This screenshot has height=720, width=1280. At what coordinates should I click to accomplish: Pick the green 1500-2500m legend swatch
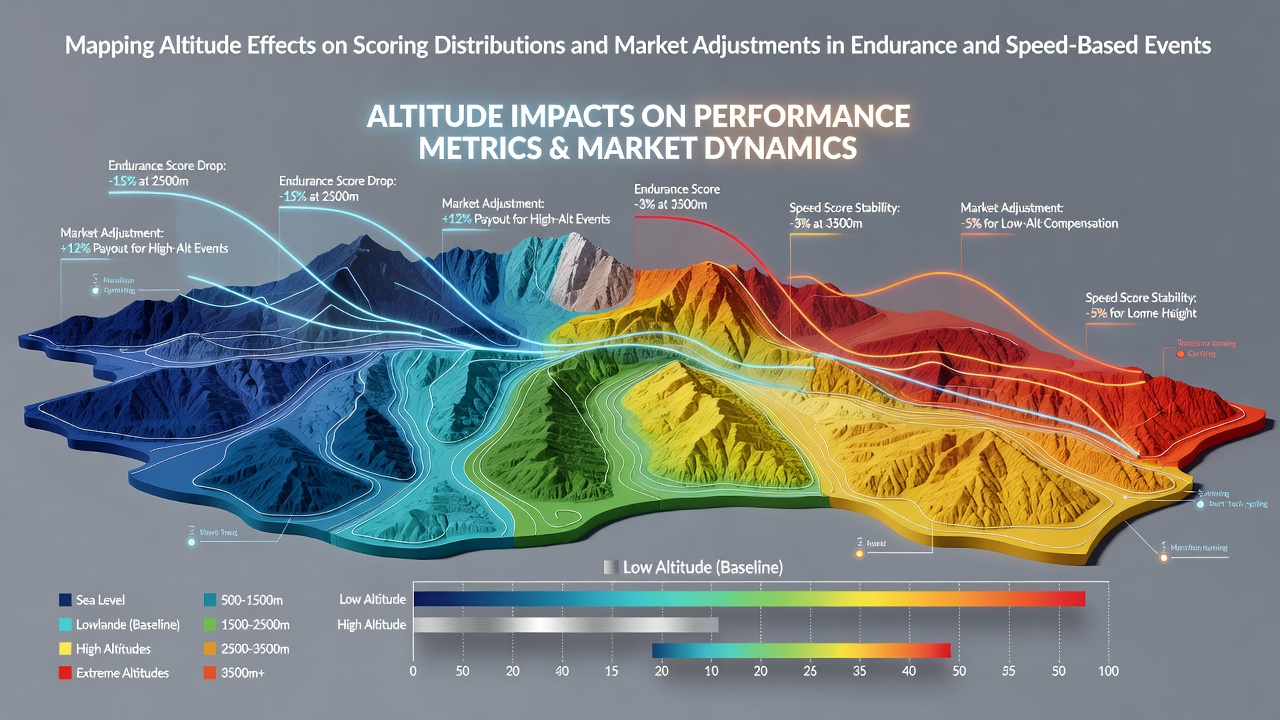(x=209, y=625)
